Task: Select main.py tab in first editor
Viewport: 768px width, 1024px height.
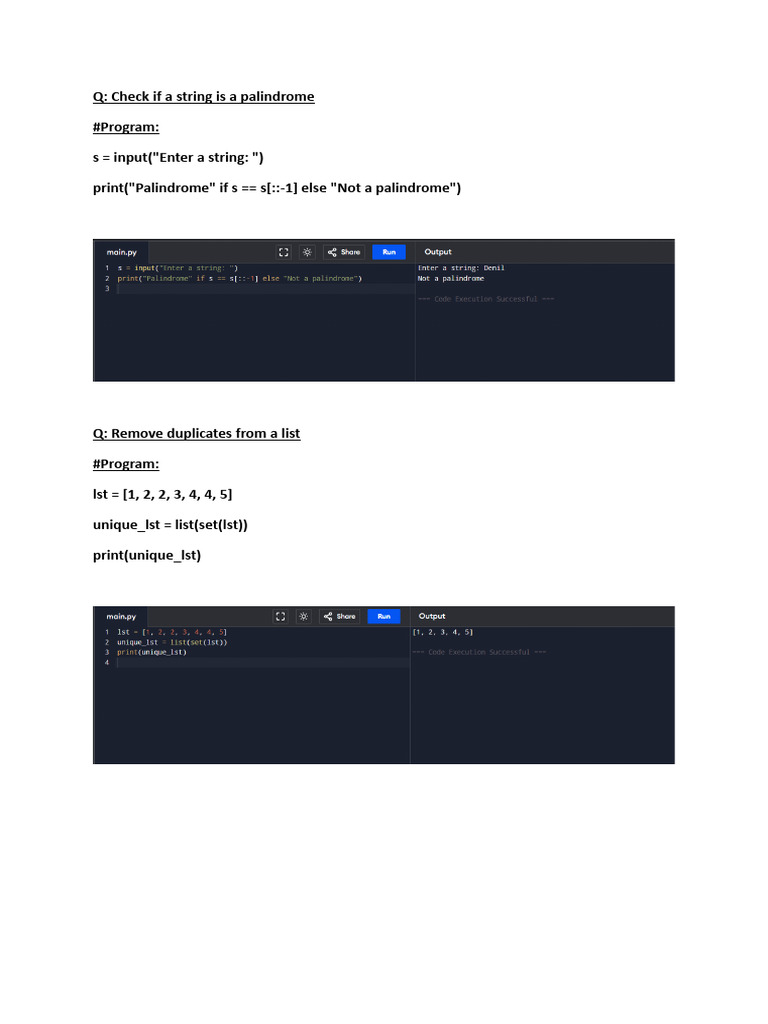Action: tap(121, 252)
